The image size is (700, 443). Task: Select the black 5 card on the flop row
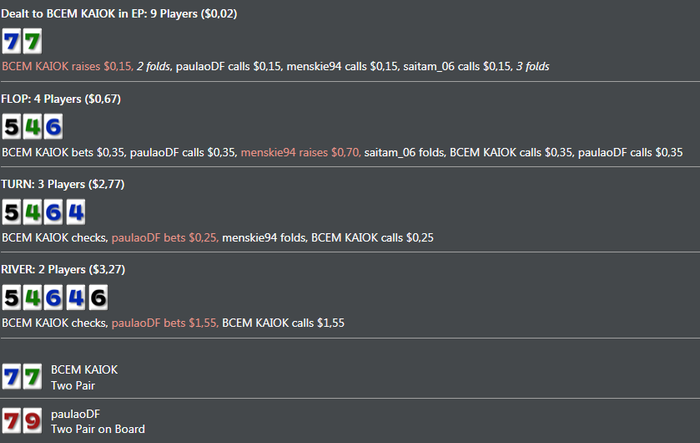pyautogui.click(x=12, y=126)
